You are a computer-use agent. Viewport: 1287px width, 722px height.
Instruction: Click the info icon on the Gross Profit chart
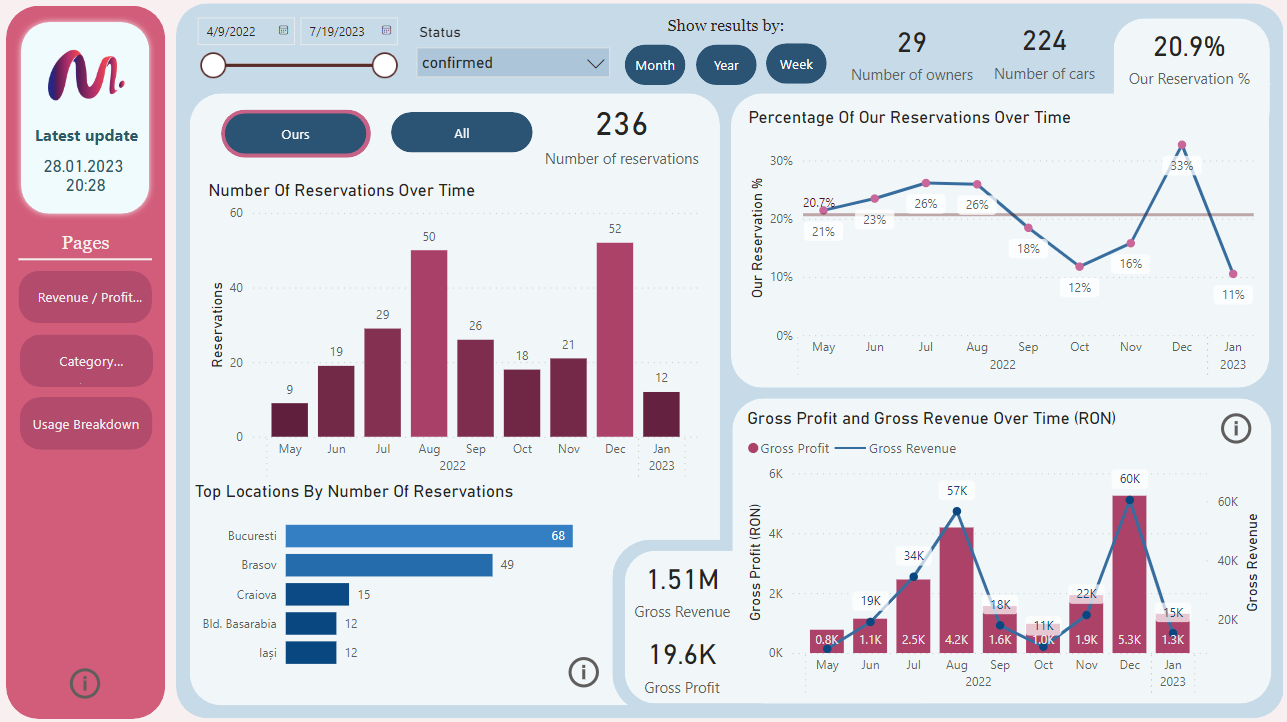1236,428
